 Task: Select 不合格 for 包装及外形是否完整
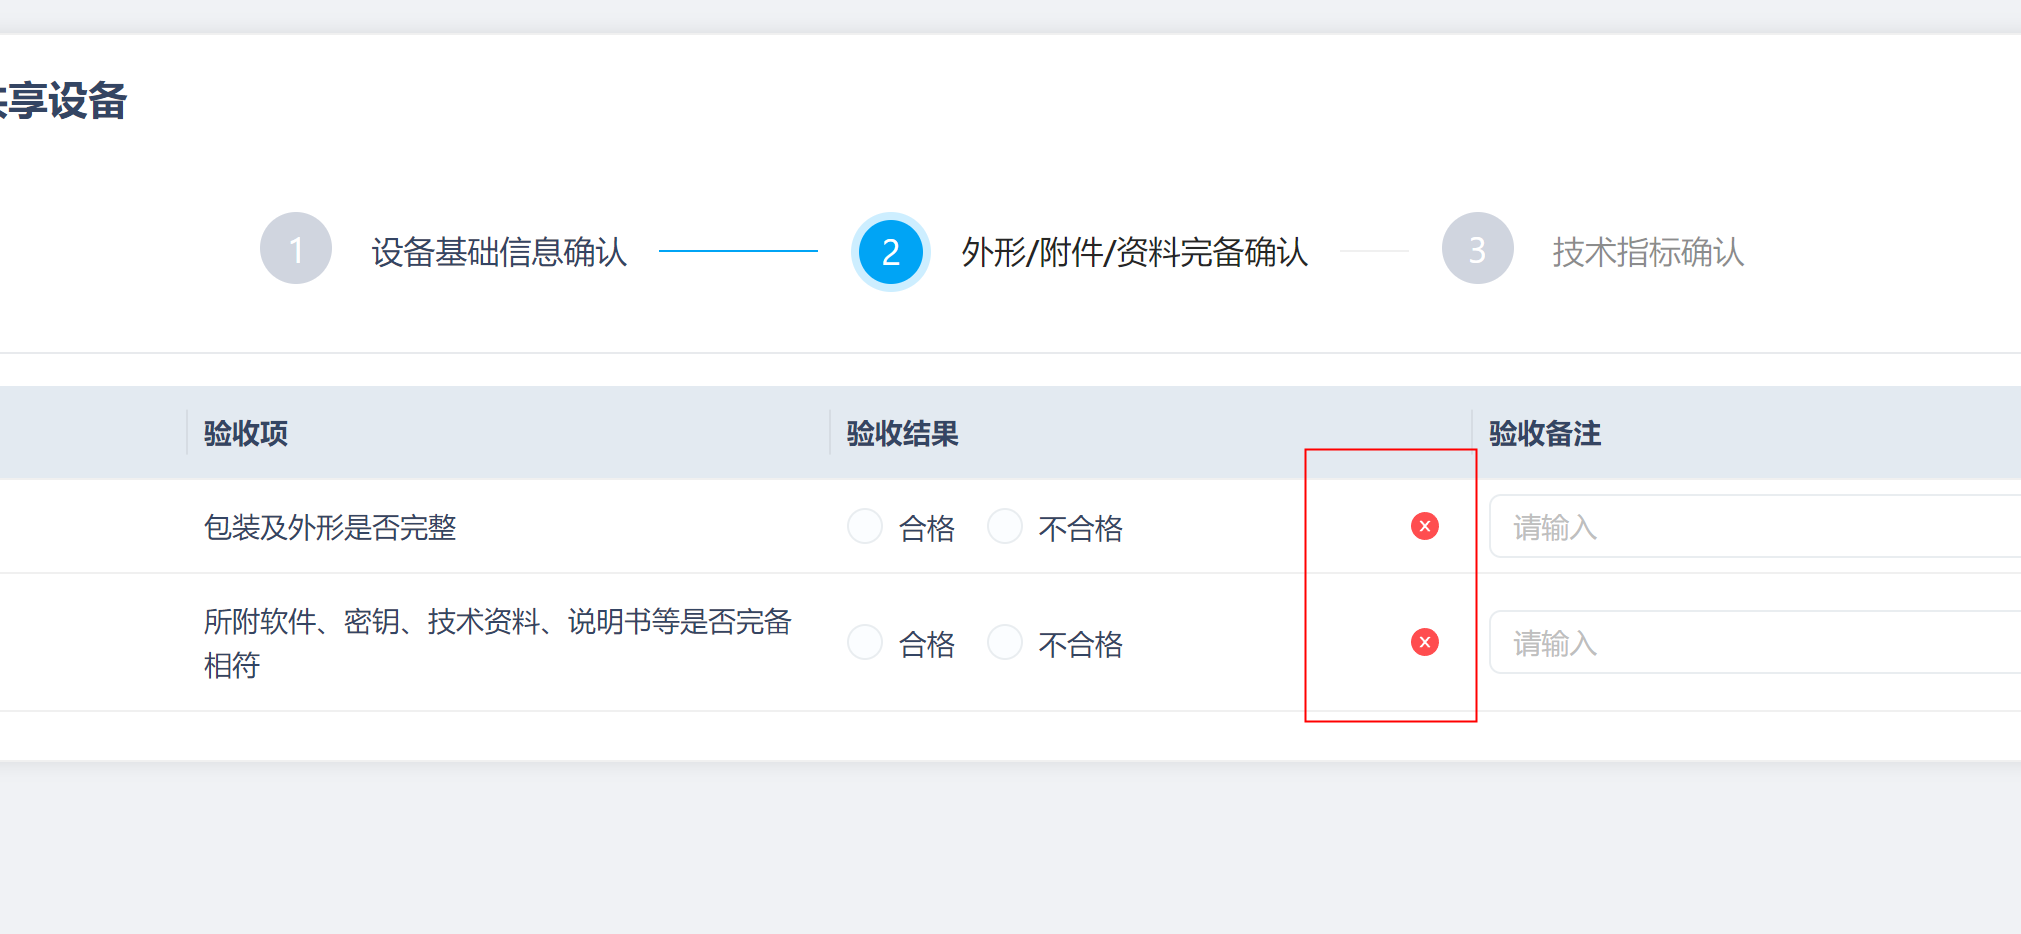pos(1004,526)
